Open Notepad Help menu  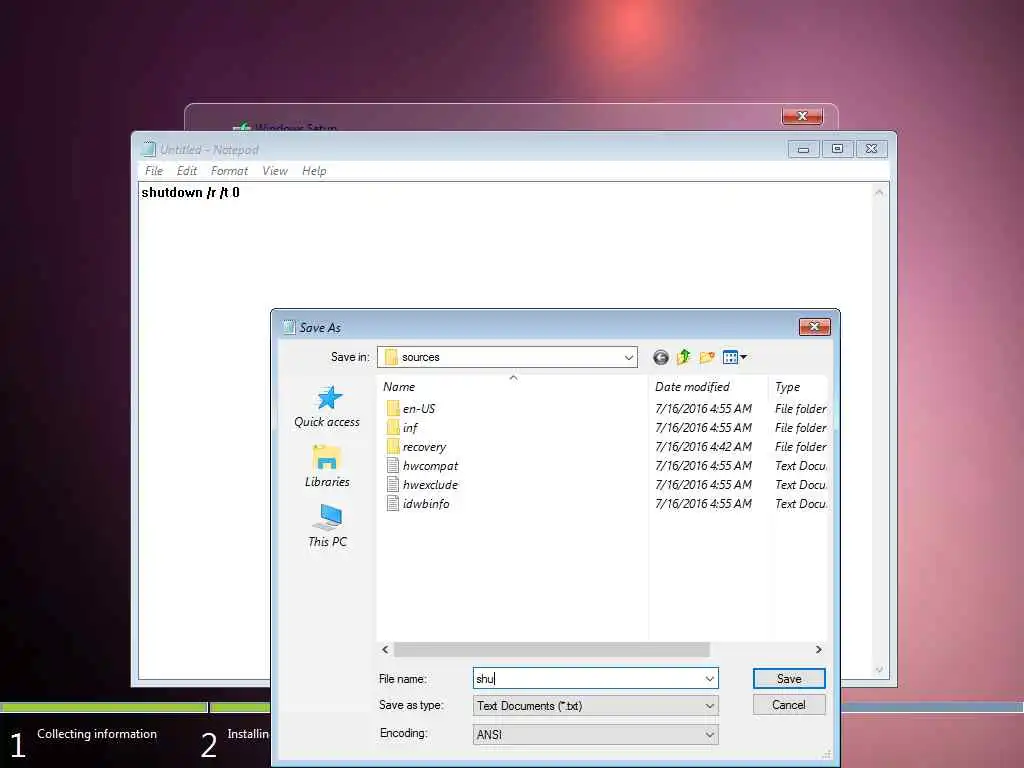coord(314,171)
